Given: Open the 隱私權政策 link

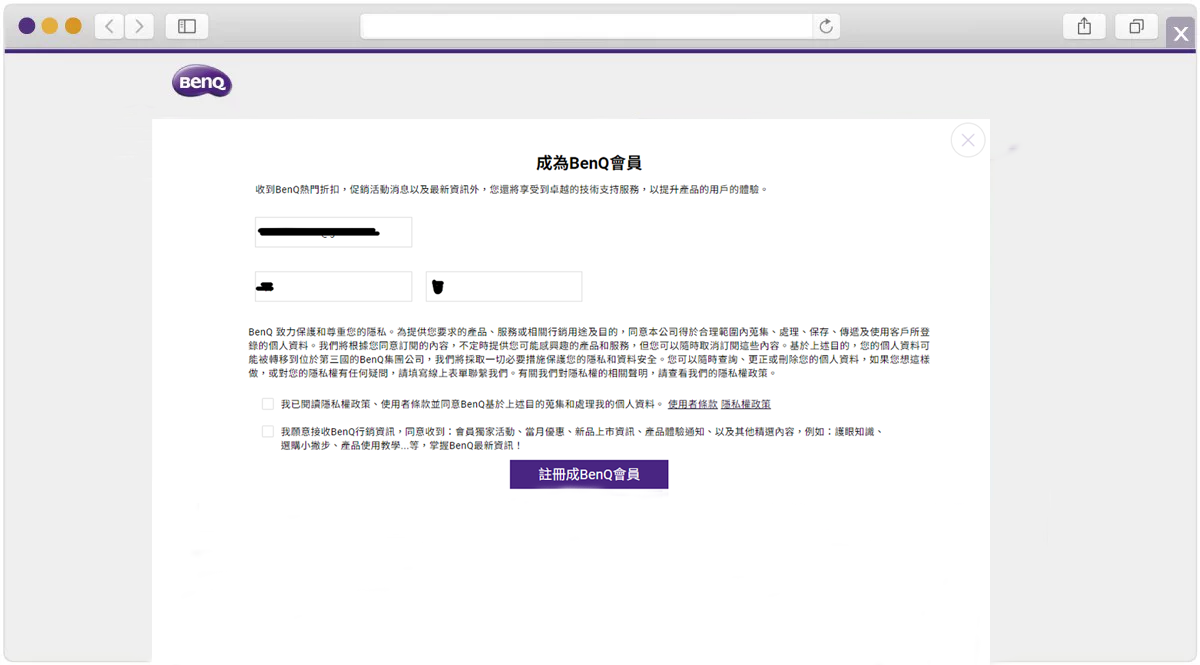Looking at the screenshot, I should (x=746, y=405).
